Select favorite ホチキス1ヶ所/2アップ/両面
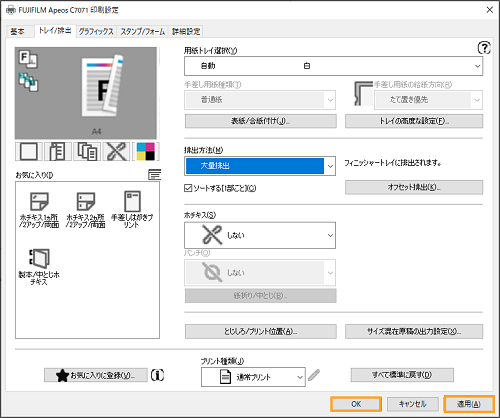Image resolution: width=500 pixels, height=418 pixels. pyautogui.click(x=39, y=210)
